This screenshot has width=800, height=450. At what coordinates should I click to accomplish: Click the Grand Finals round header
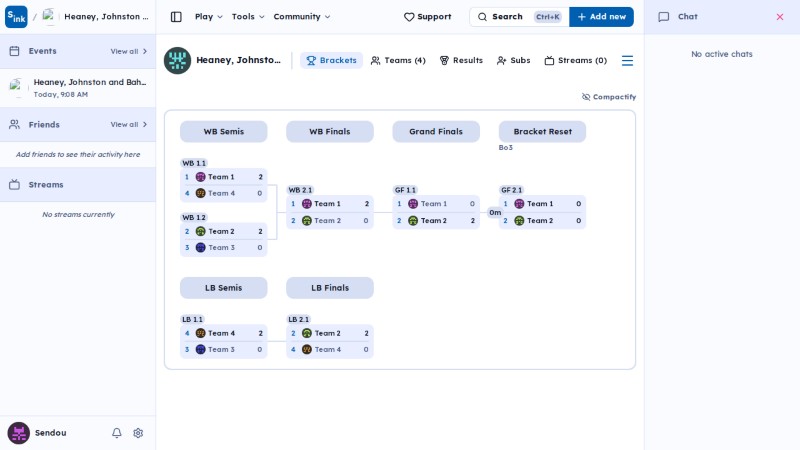tap(436, 132)
